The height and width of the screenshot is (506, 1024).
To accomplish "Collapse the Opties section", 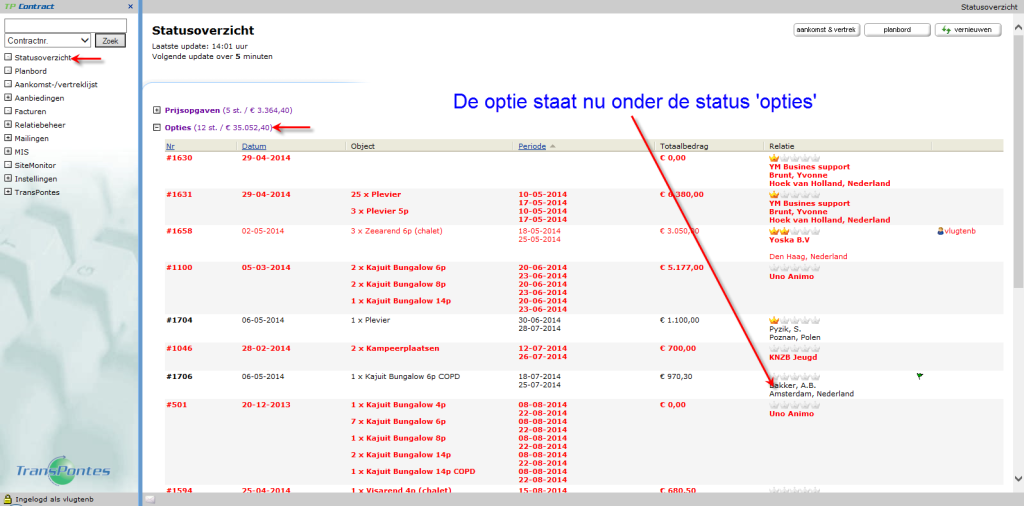I will 156,128.
